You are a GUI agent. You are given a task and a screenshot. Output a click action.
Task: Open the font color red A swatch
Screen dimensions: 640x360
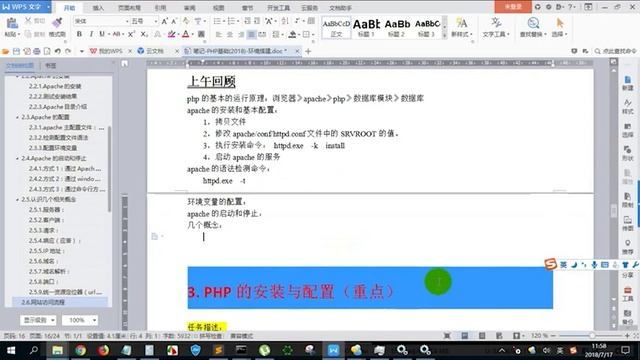[x=186, y=34]
